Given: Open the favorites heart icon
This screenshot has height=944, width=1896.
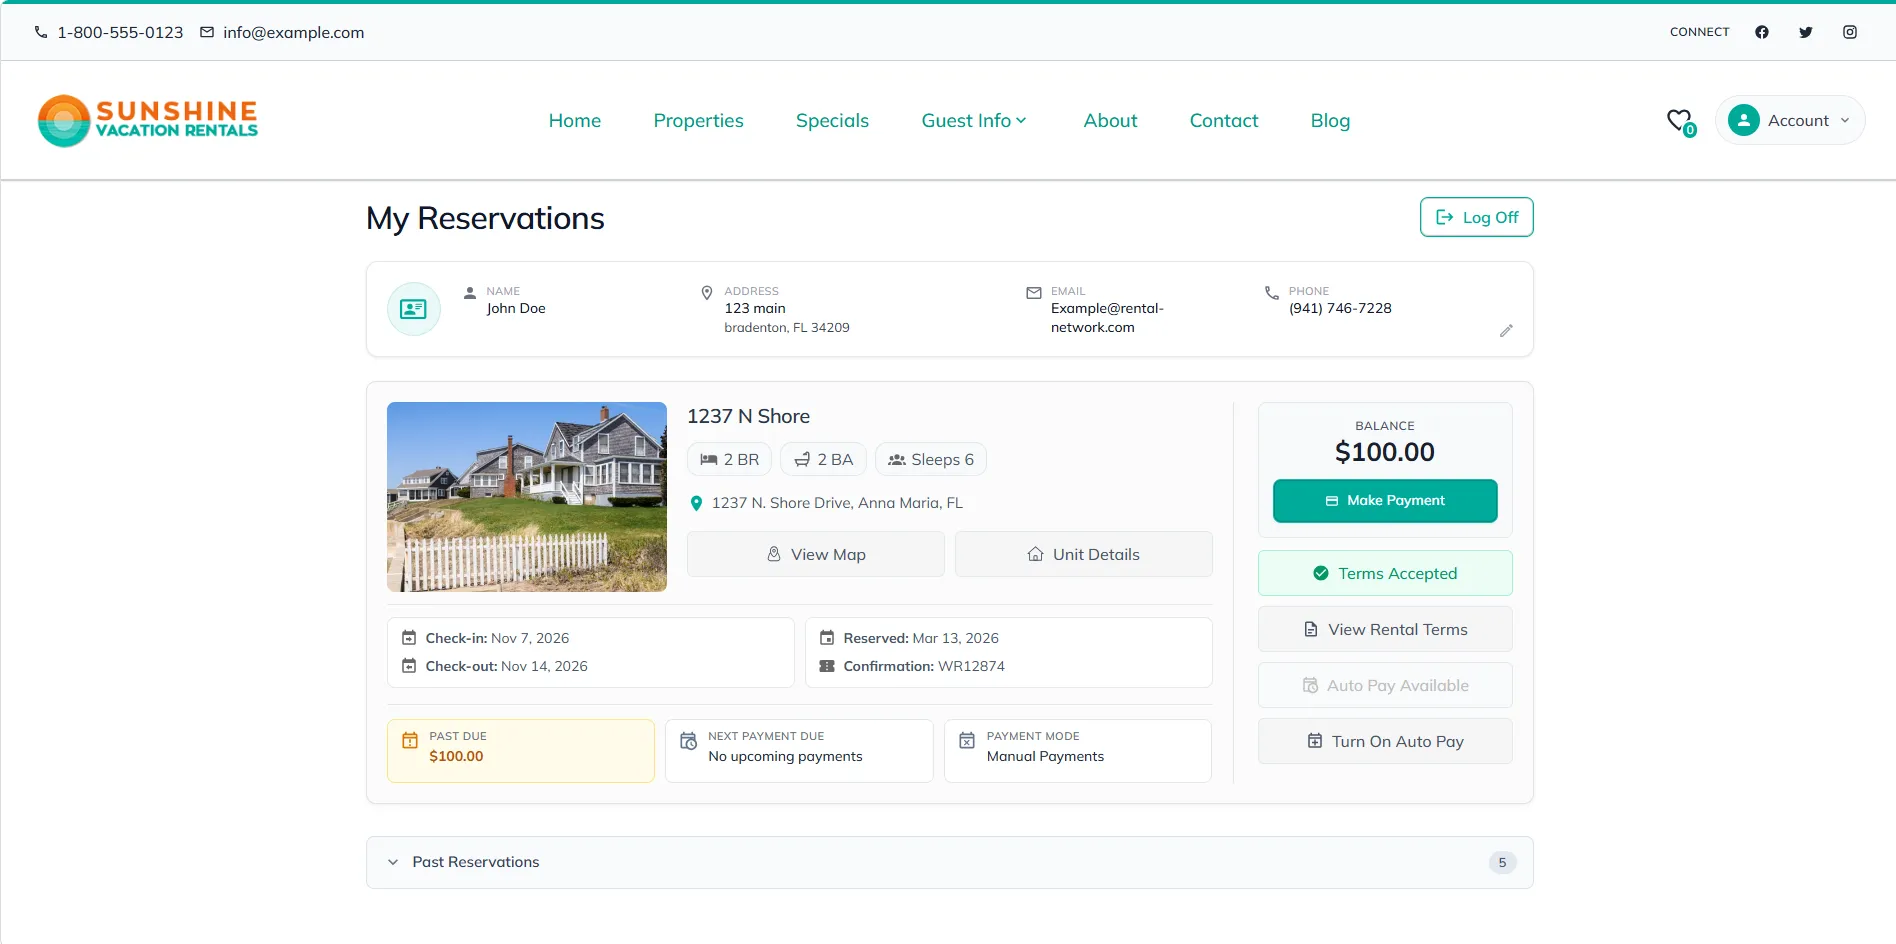Looking at the screenshot, I should click(x=1681, y=121).
